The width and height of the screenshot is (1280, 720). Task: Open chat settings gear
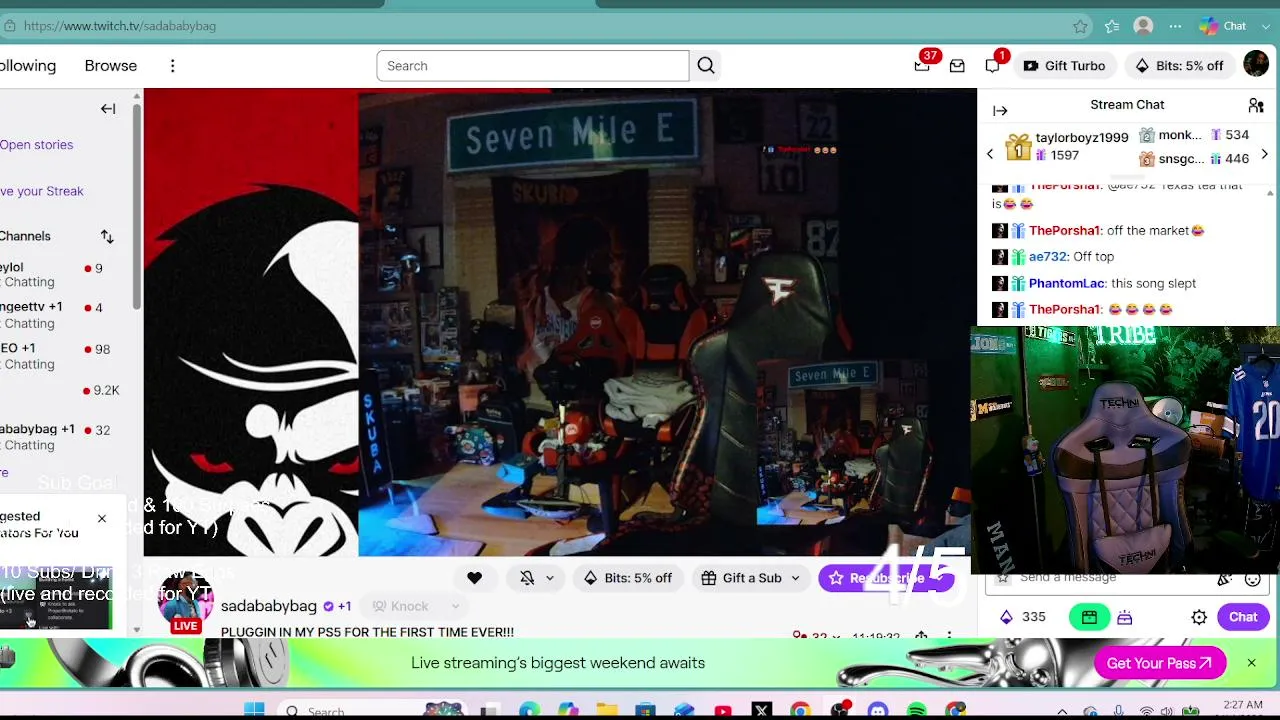[x=1199, y=618]
